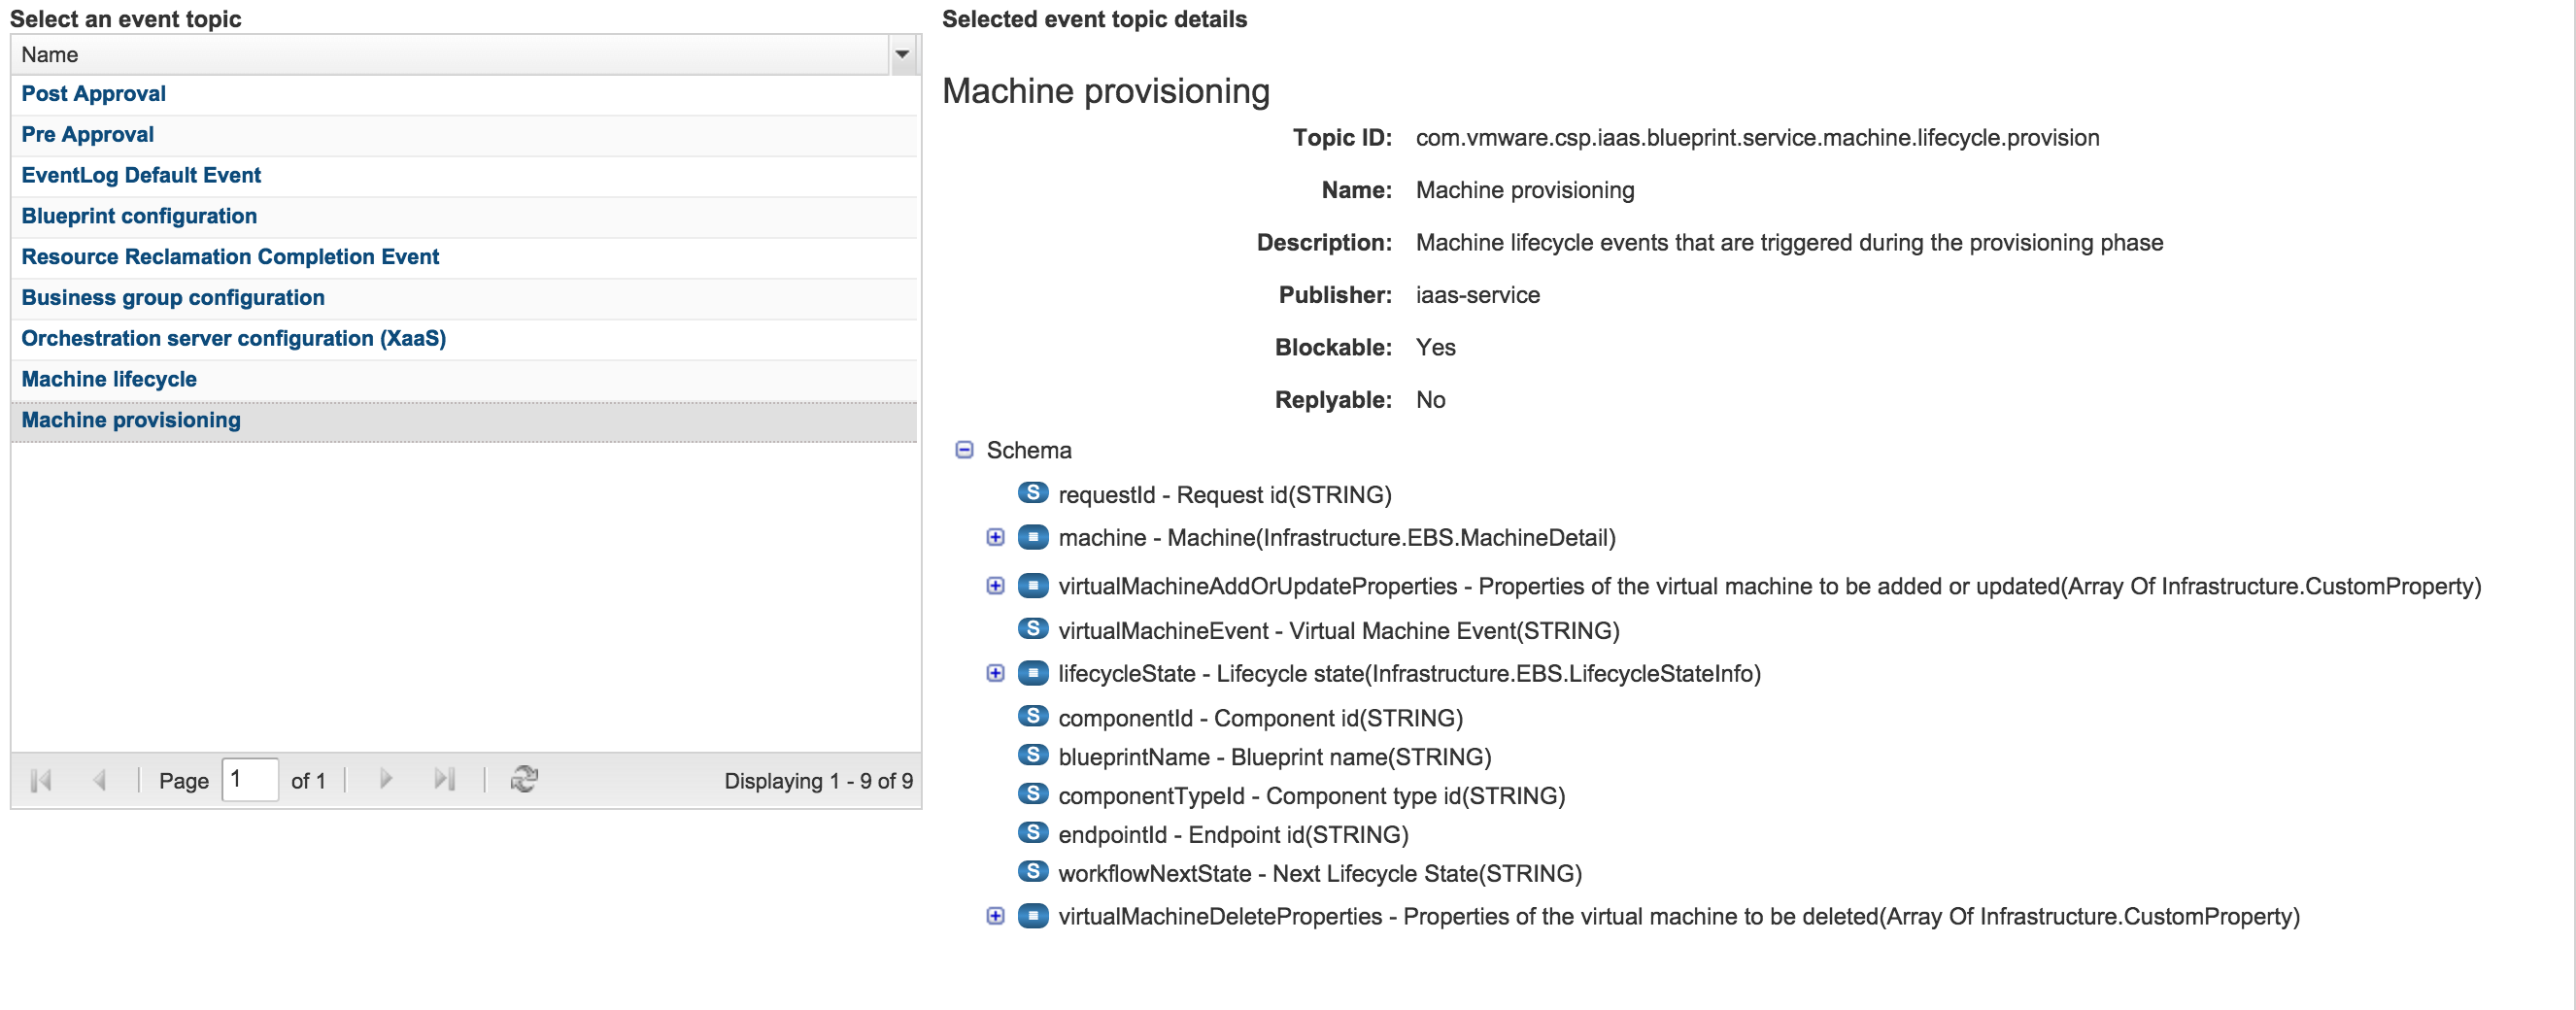Screen dimensions: 2576x1010
Task: Jump to the last page using the paging arrow
Action: [445, 779]
